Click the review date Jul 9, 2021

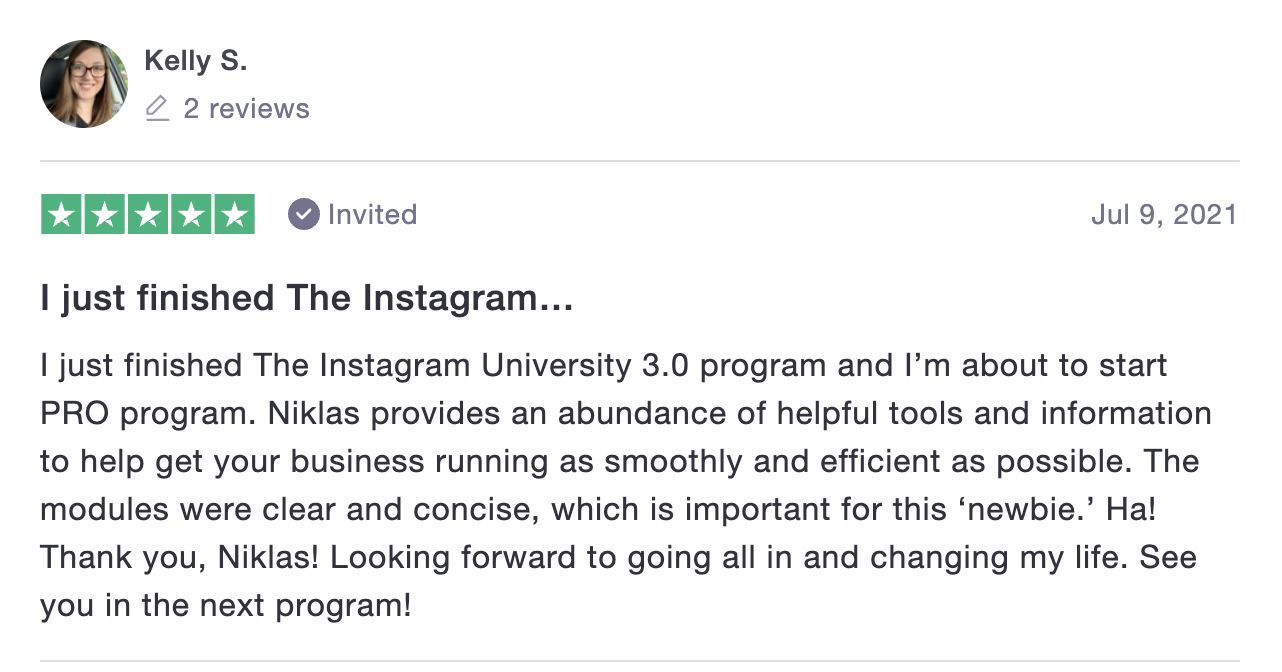[x=1164, y=214]
